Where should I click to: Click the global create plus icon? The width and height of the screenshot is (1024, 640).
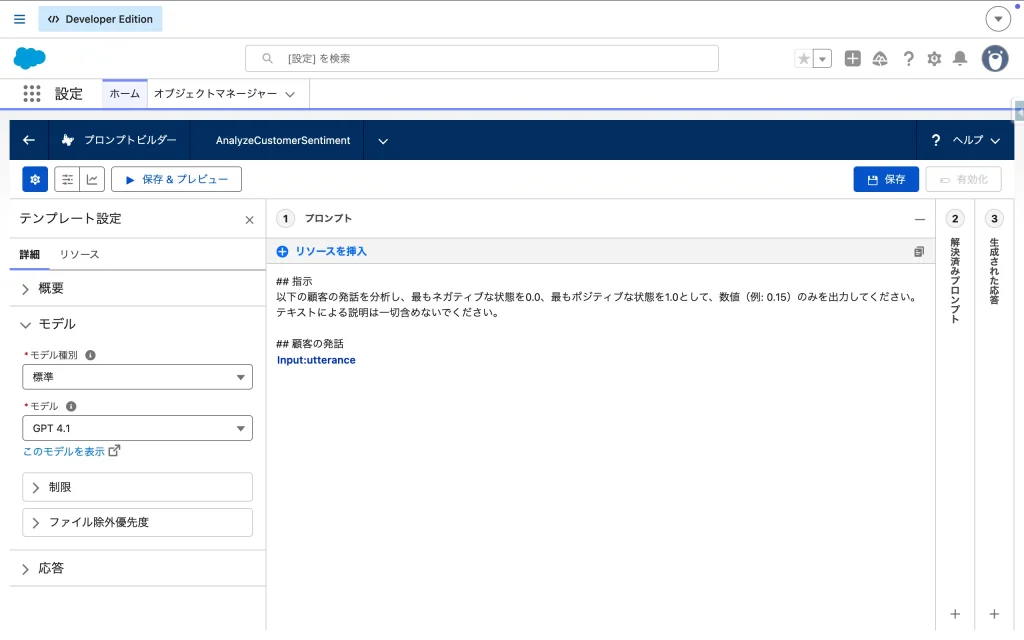coord(852,59)
